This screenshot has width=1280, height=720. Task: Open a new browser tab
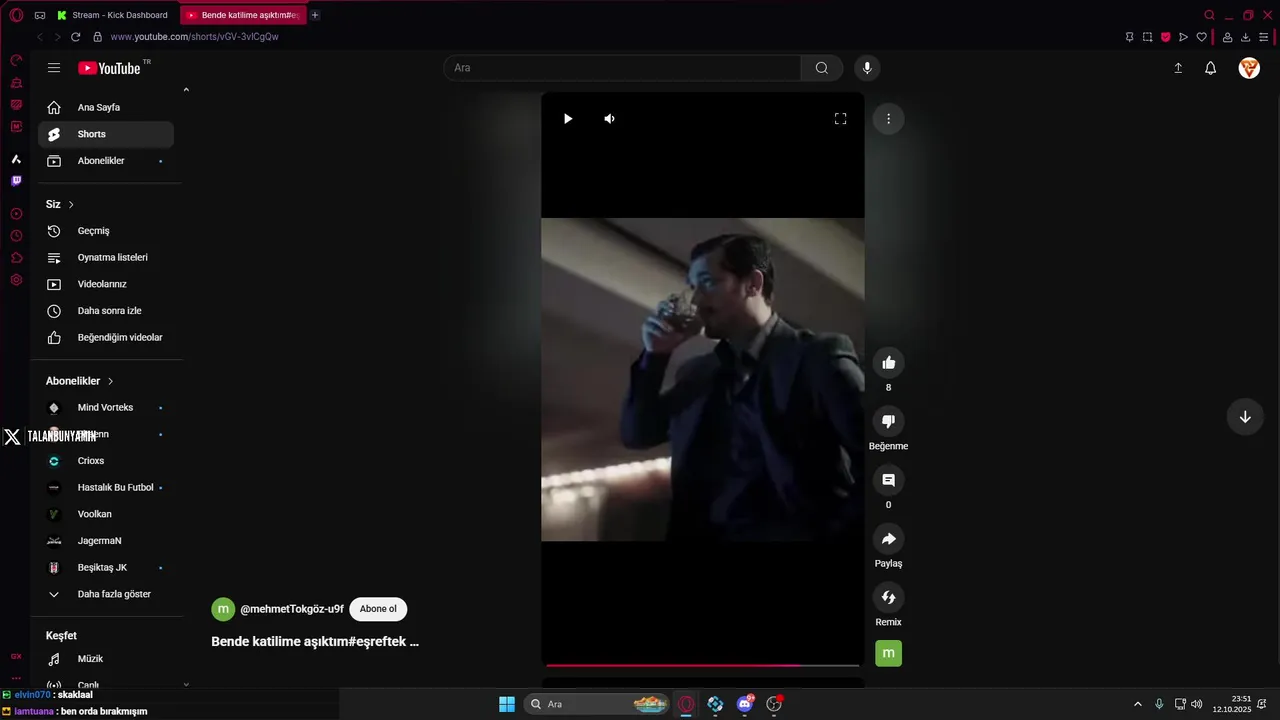click(x=315, y=15)
